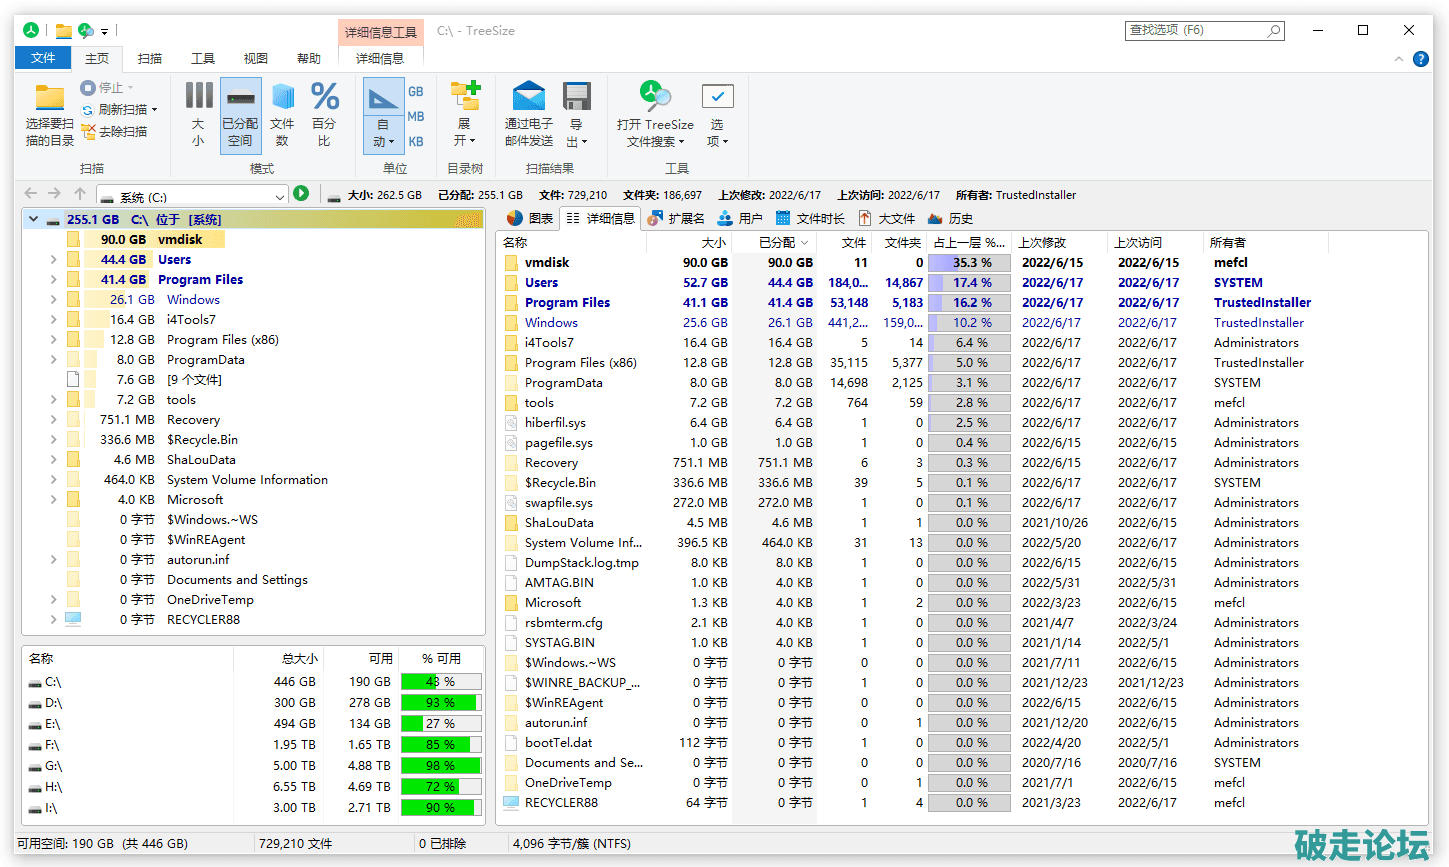Expand the Users folder in tree
This screenshot has height=867, width=1449.
(x=53, y=260)
